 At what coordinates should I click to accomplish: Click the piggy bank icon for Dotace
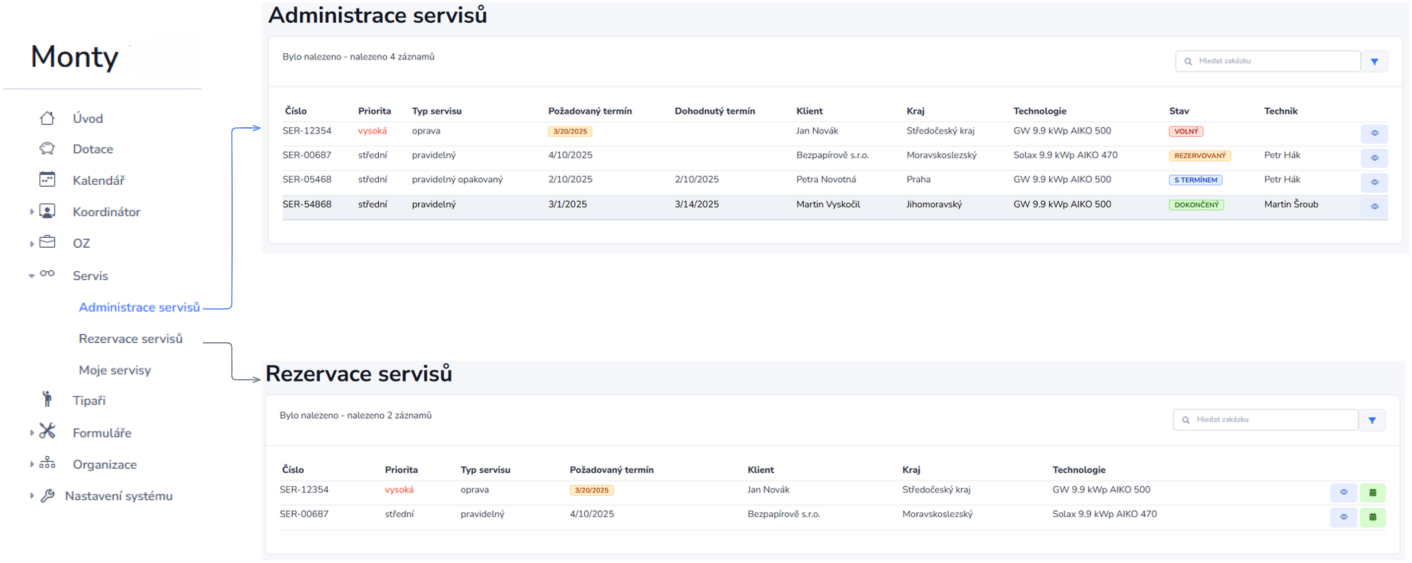pos(47,149)
